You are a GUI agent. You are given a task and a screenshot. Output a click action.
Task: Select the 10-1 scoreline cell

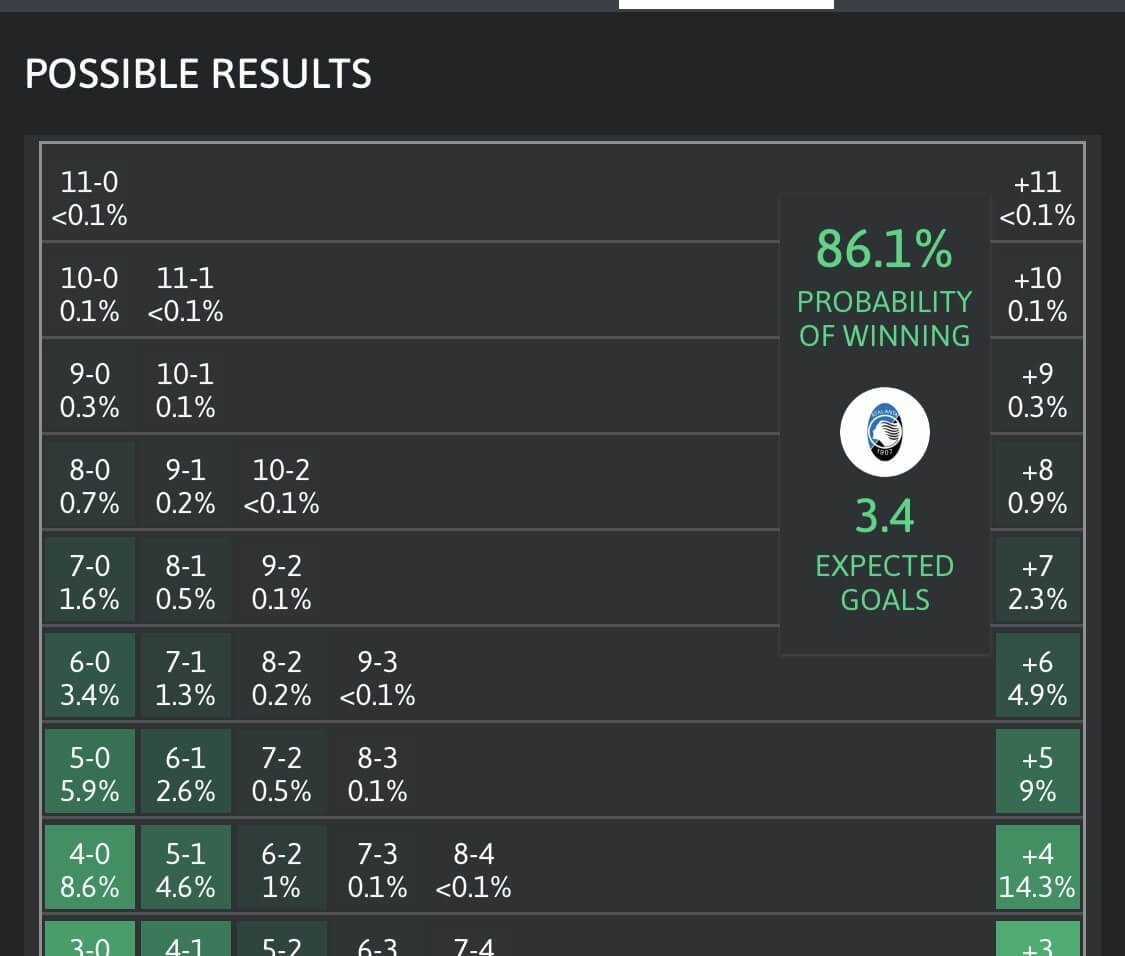pyautogui.click(x=184, y=390)
